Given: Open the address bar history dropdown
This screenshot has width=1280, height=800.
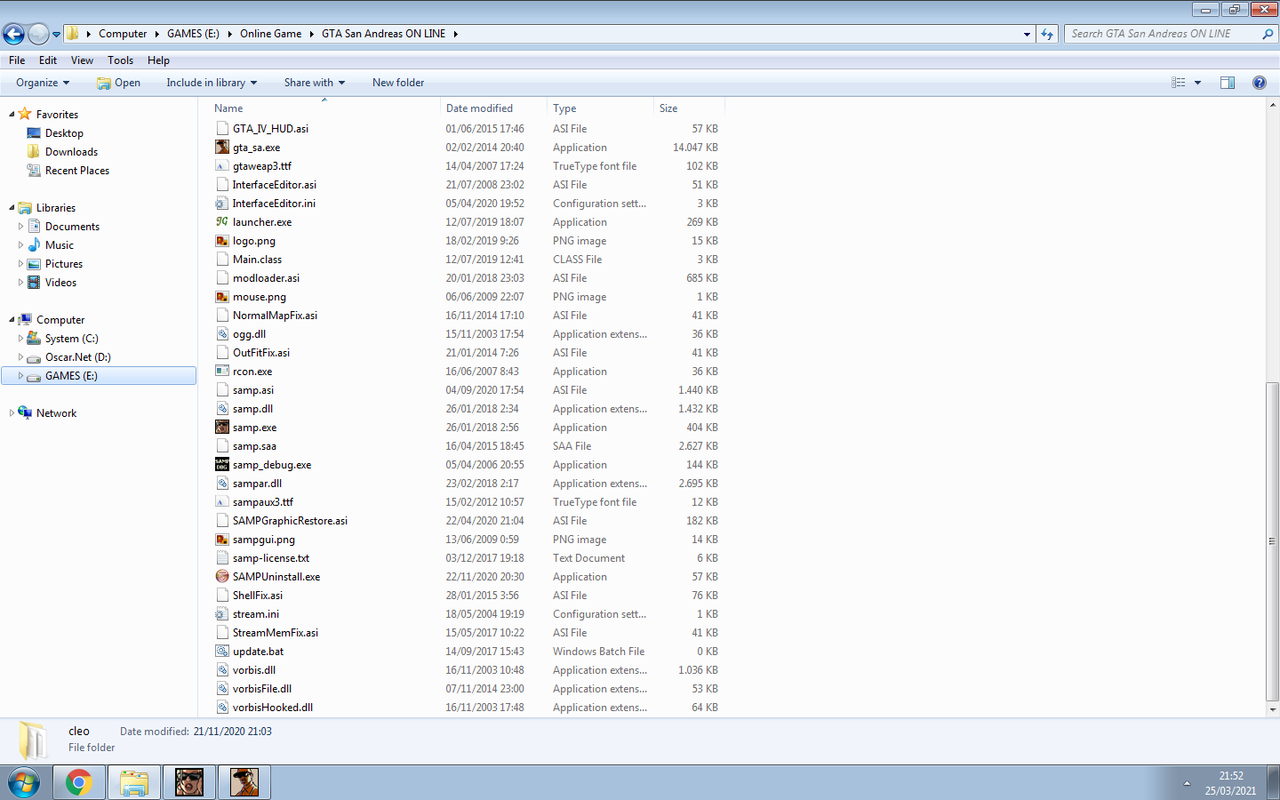Looking at the screenshot, I should (x=1027, y=34).
